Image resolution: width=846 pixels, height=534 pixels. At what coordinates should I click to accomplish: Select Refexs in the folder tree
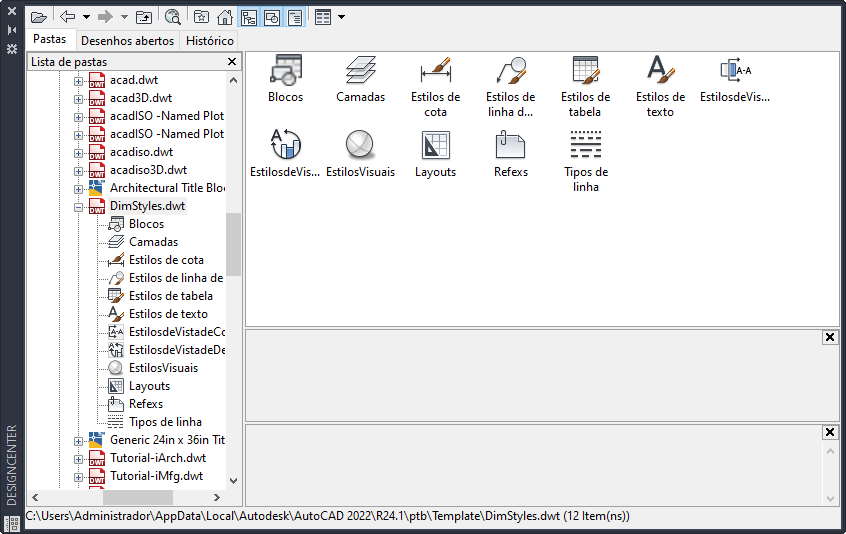146,404
